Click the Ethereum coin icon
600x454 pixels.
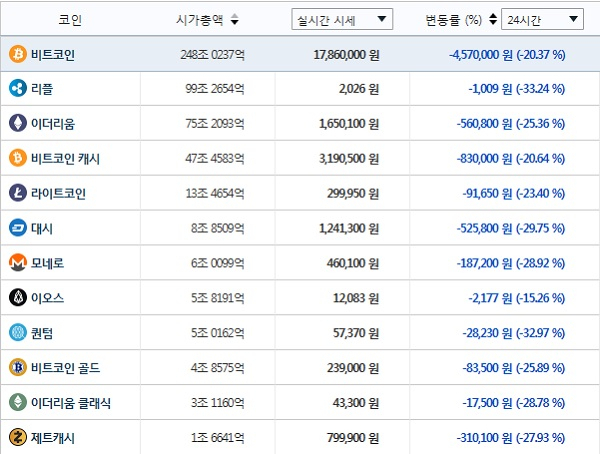[18, 123]
